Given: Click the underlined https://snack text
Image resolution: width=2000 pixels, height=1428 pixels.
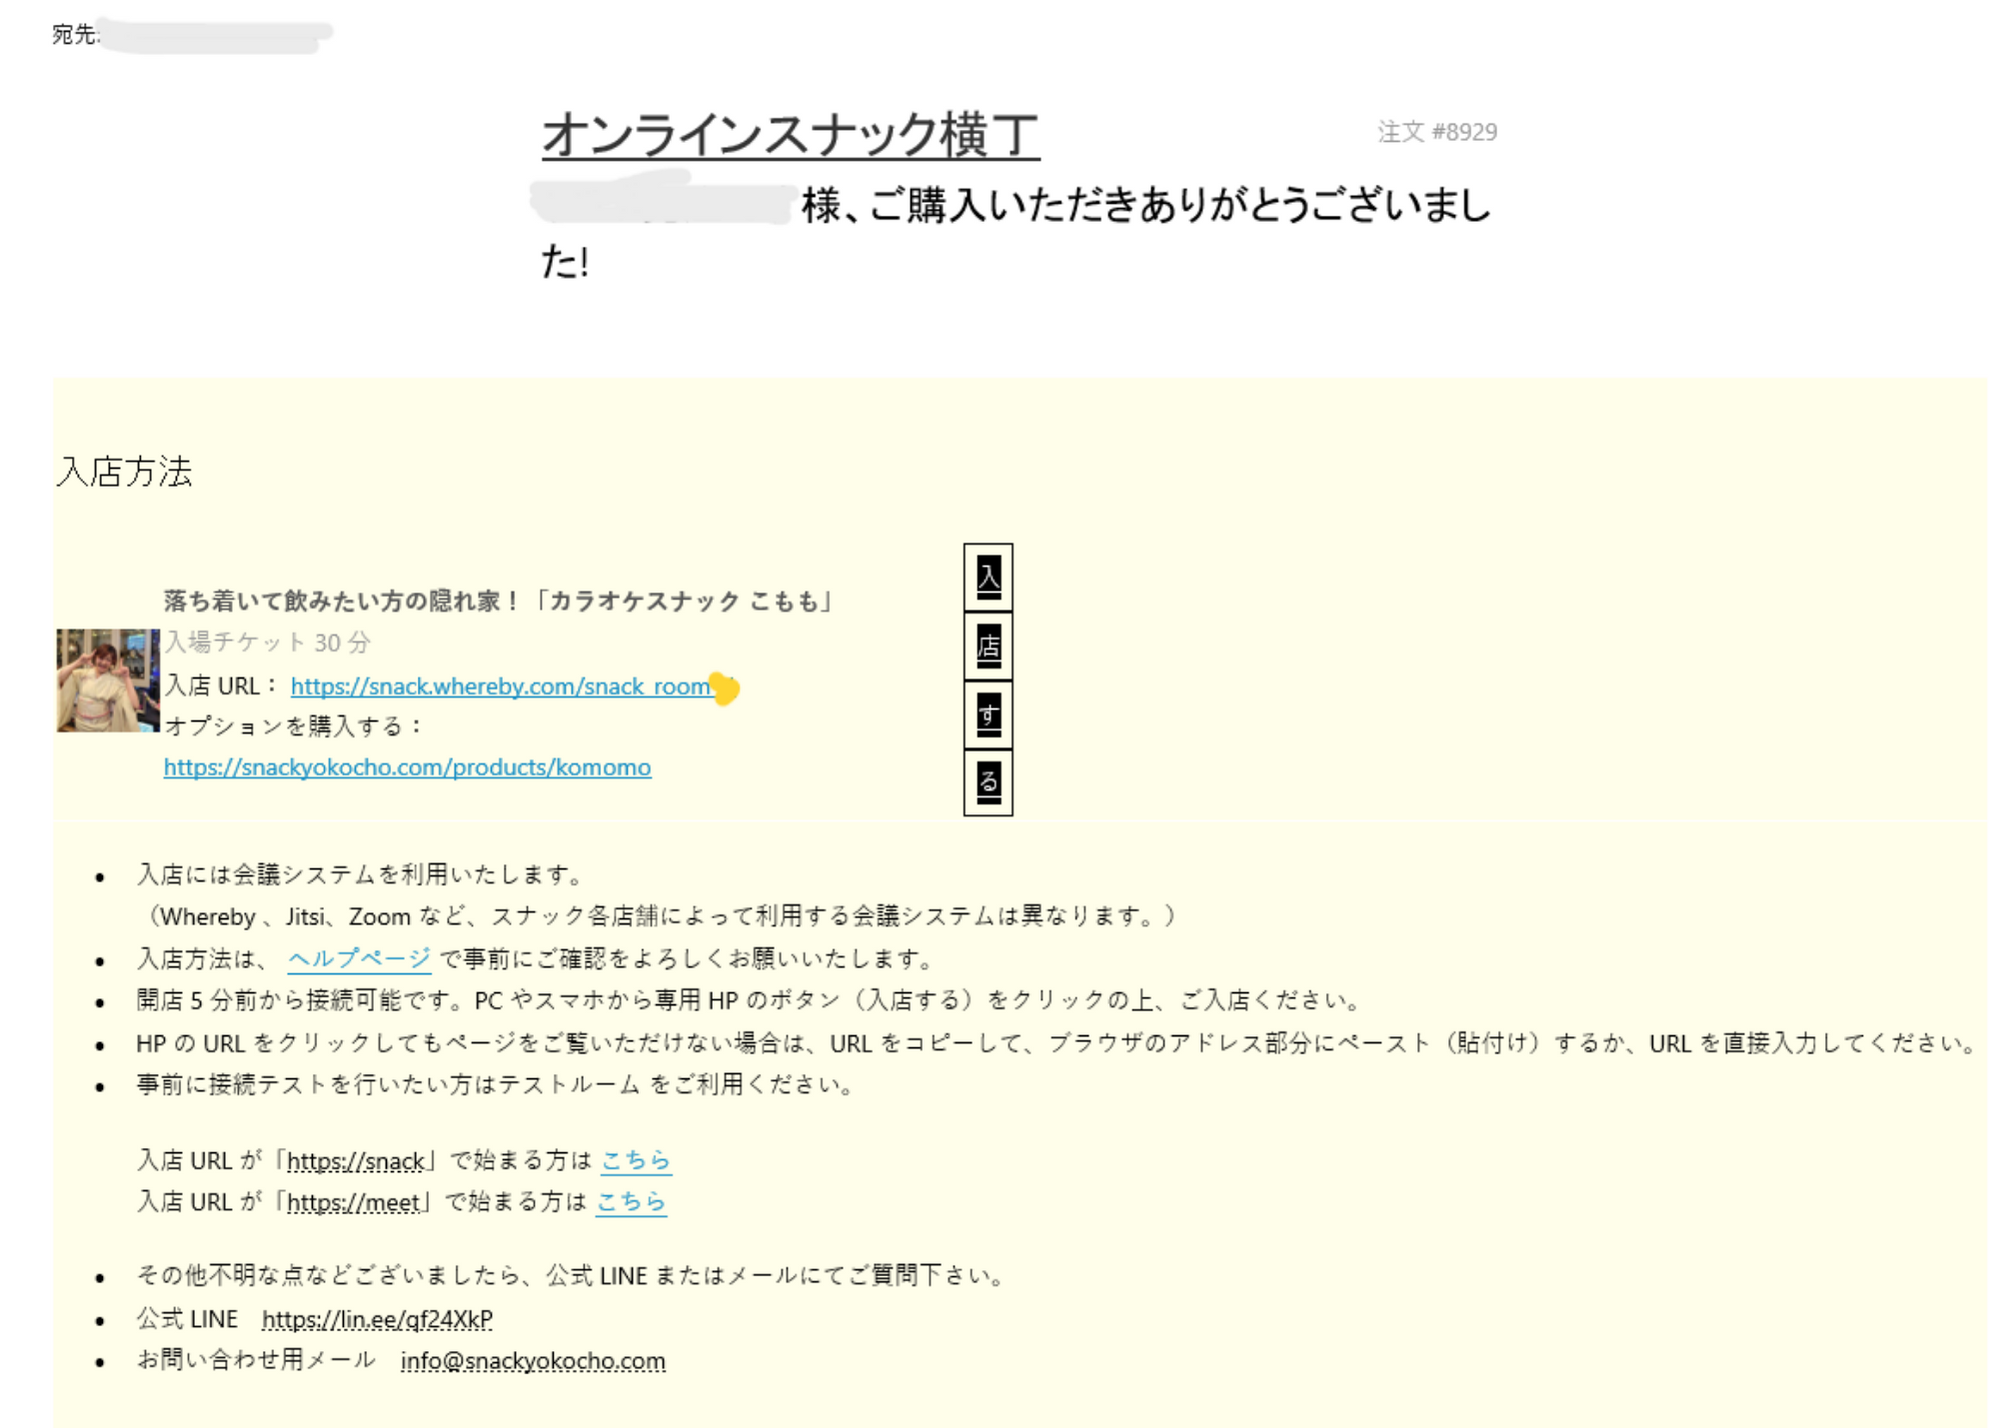Looking at the screenshot, I should pyautogui.click(x=355, y=1161).
